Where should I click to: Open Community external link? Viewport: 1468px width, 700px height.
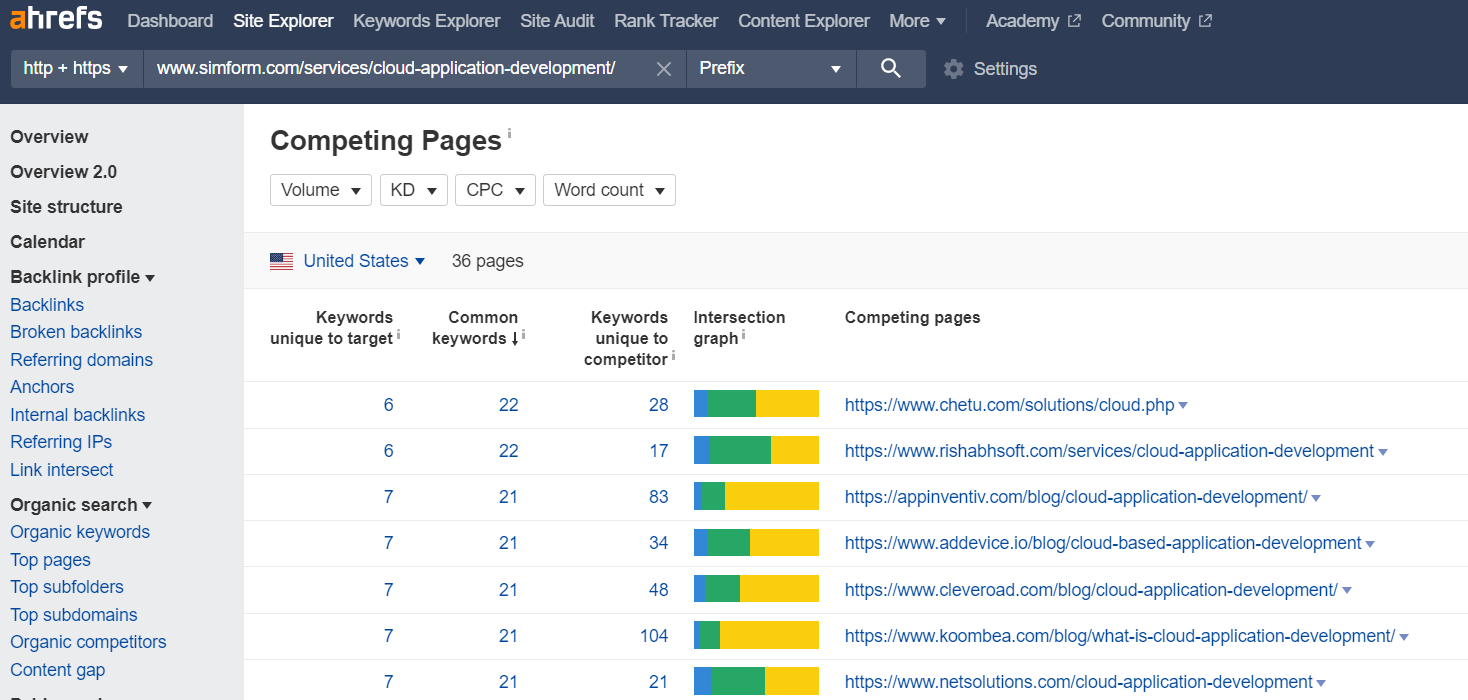(x=1156, y=21)
